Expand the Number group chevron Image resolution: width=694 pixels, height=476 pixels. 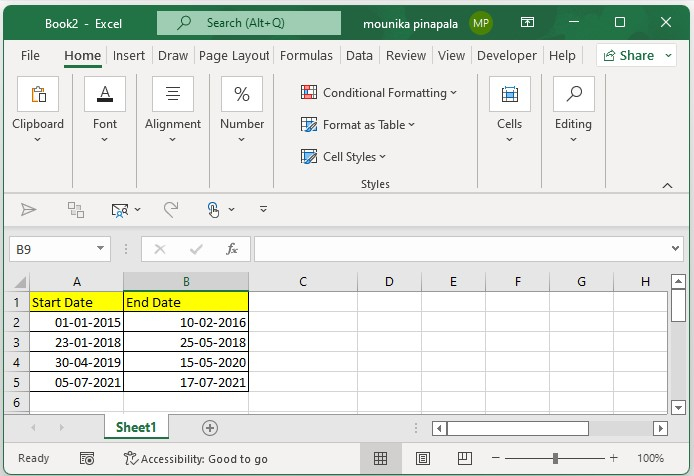(241, 139)
